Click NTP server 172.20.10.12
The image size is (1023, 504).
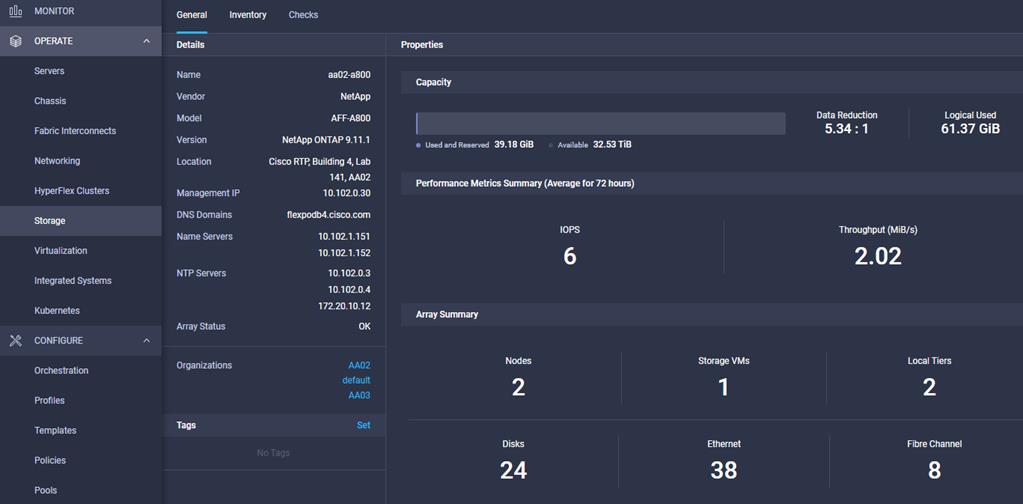[344, 306]
